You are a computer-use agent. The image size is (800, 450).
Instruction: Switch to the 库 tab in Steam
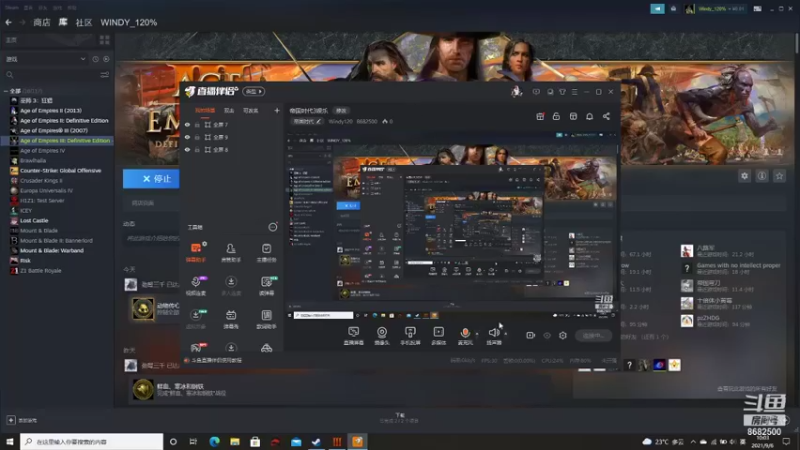click(63, 22)
